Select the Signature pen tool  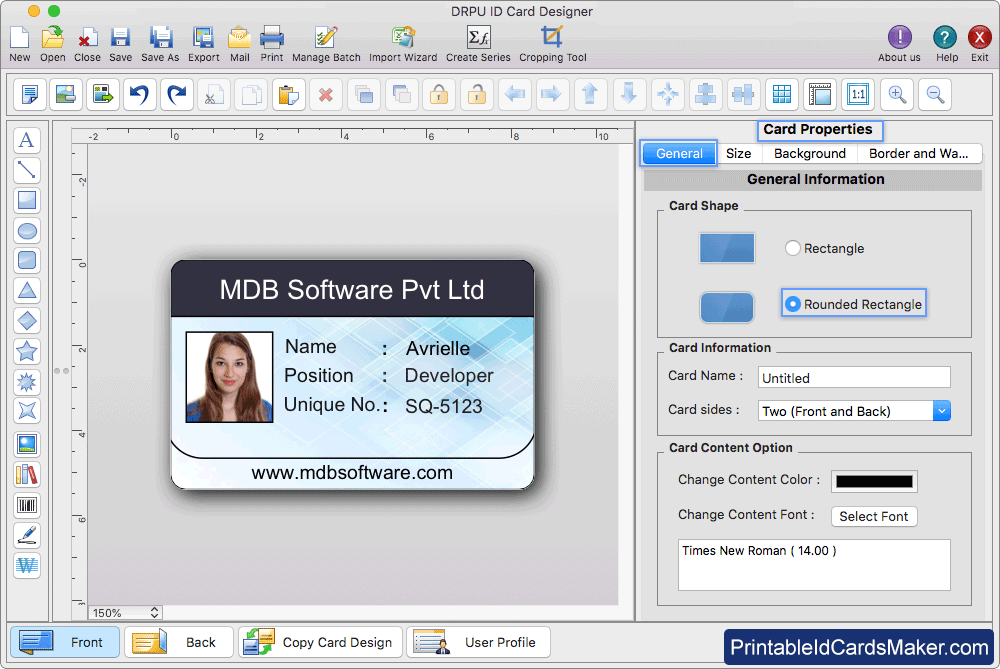tap(27, 535)
